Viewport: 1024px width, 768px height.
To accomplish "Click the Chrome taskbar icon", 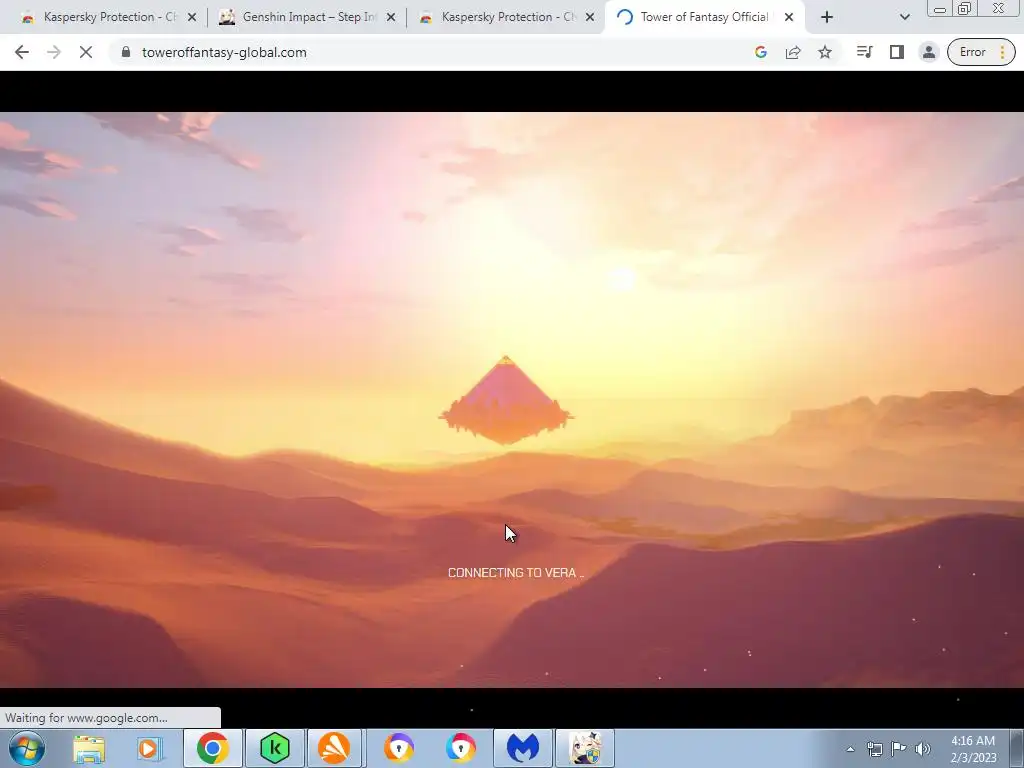I will click(x=212, y=748).
